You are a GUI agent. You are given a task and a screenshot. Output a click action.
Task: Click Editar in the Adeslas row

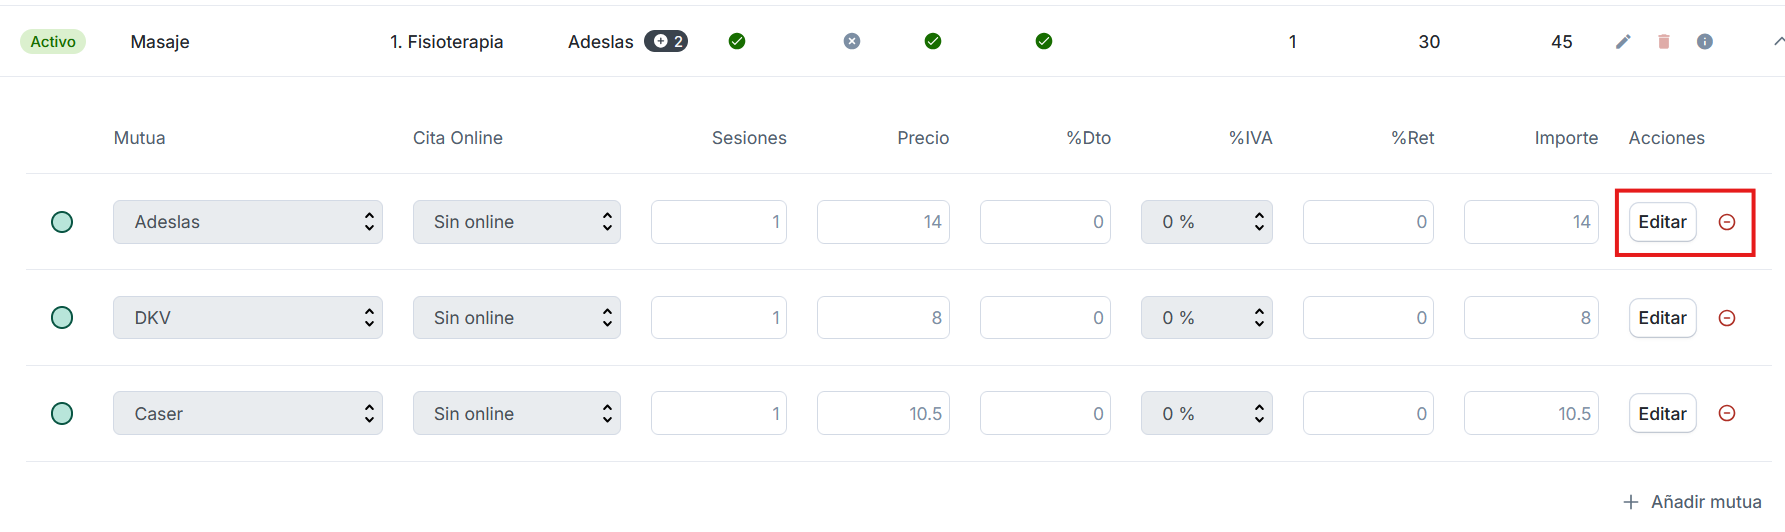[1662, 222]
